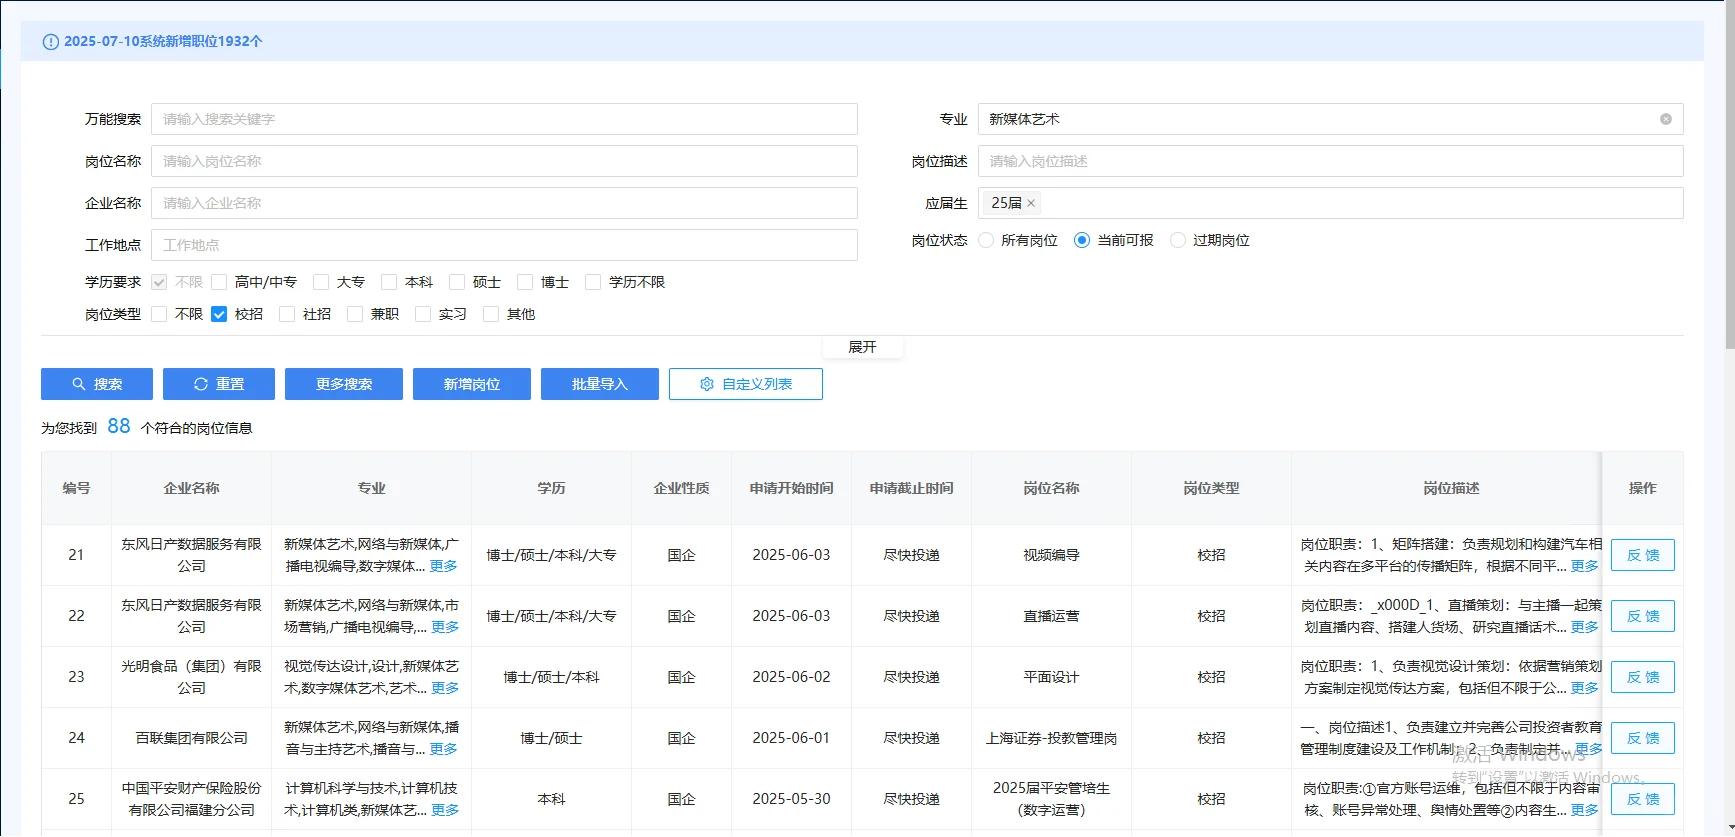Check the 大专 education checkbox
Viewport: 1735px width, 837px height.
[321, 282]
